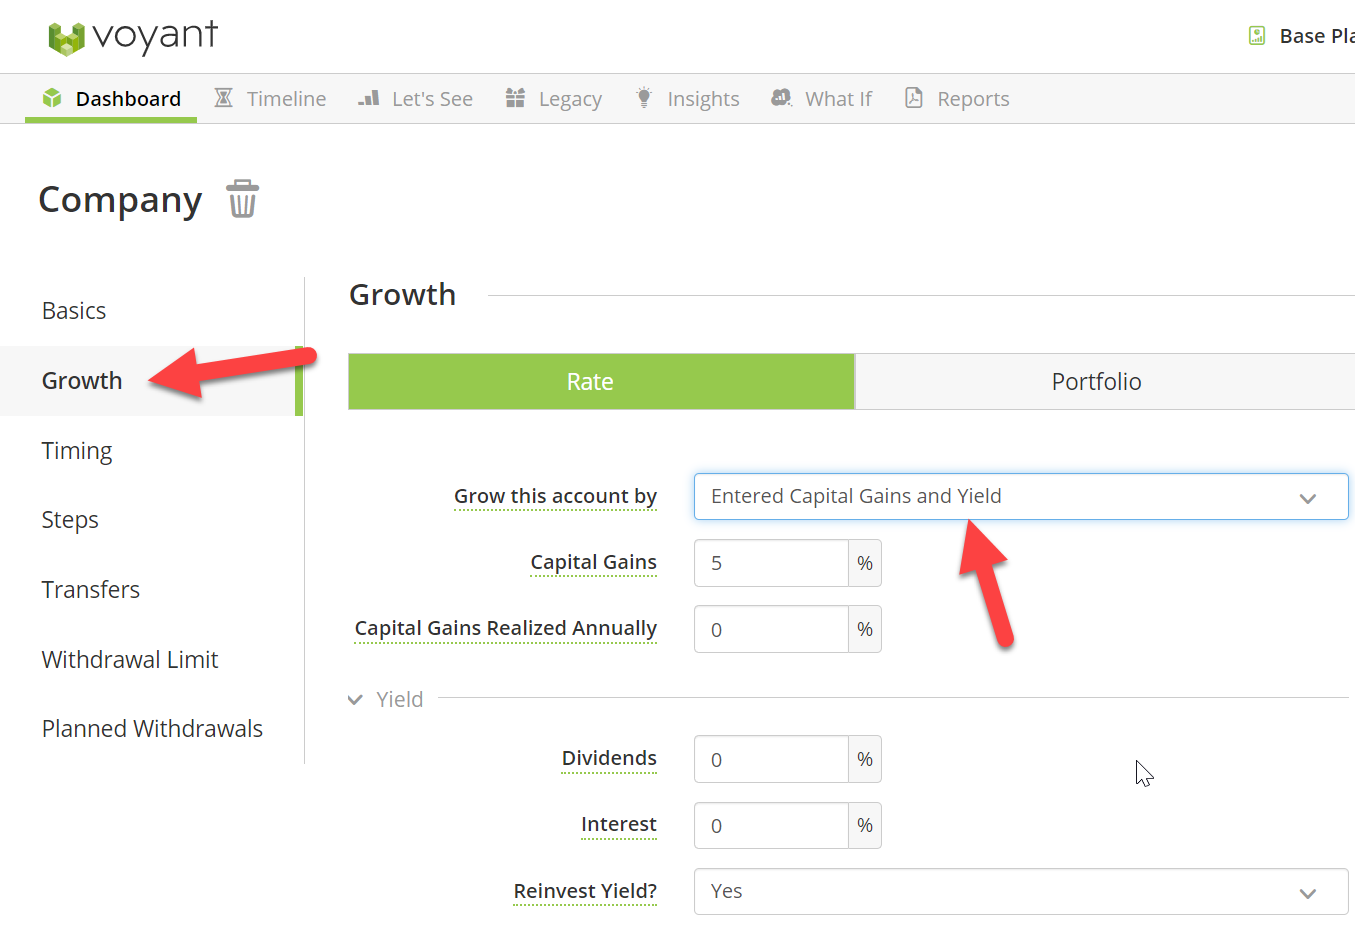Click the Insights lightbulb icon
The image size is (1355, 937).
pos(644,97)
